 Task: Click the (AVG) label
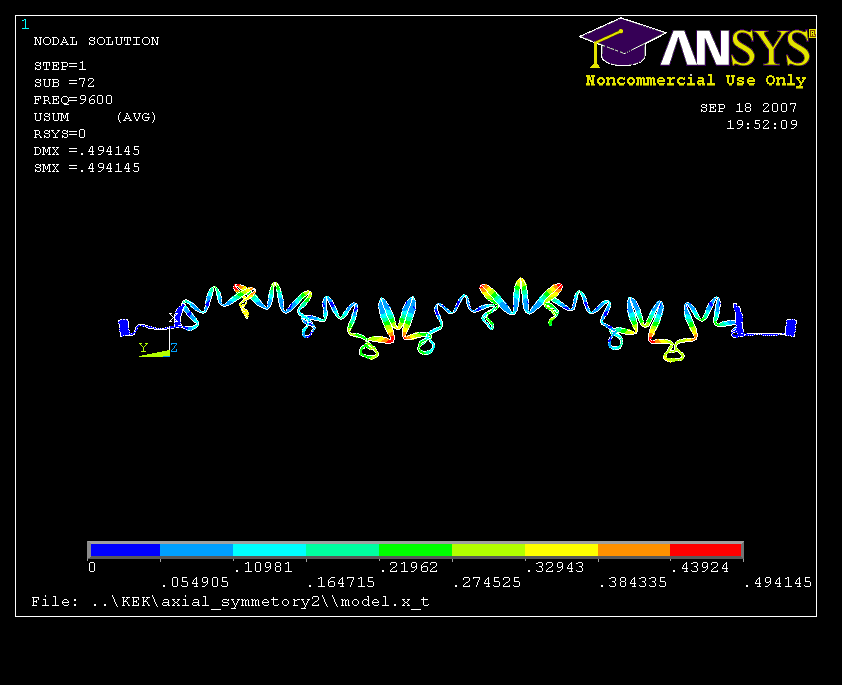tap(136, 117)
